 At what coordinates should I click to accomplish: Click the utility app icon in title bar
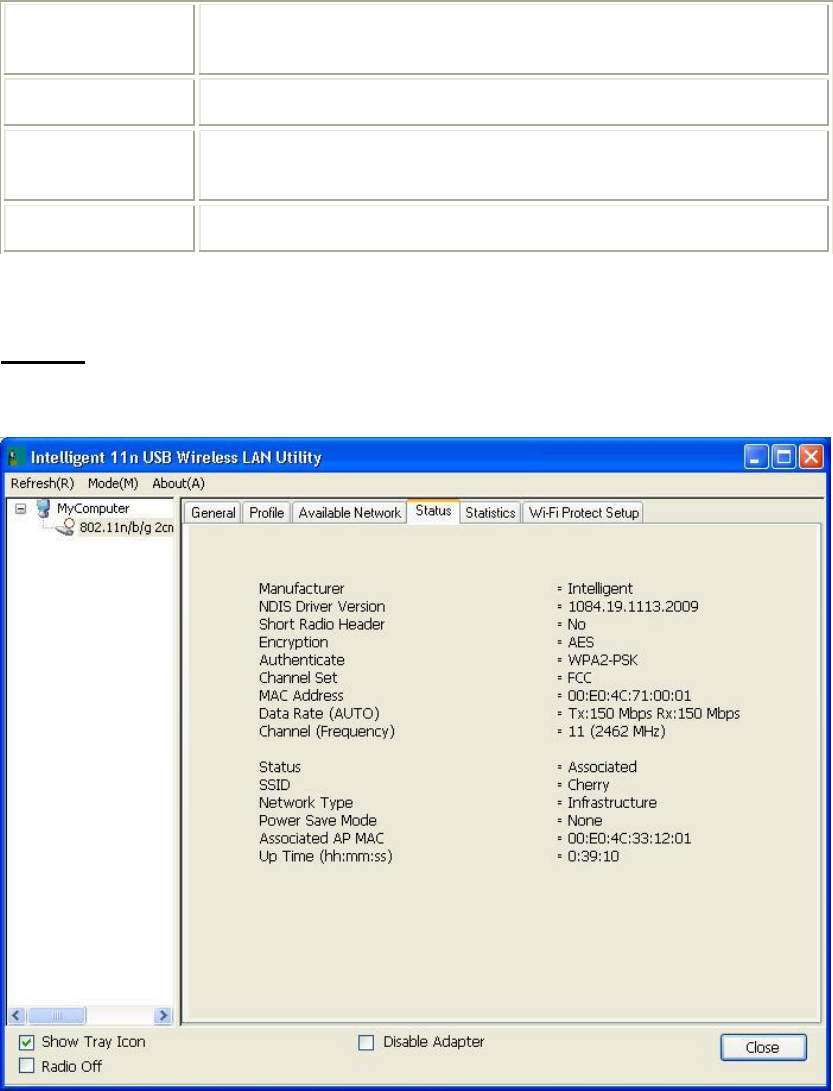click(x=15, y=457)
